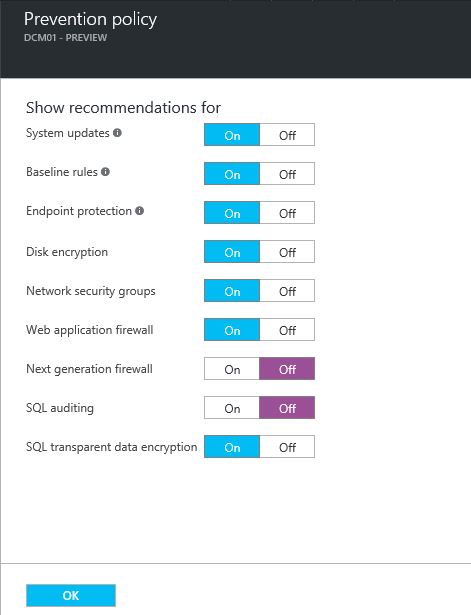Select On for SQL transparent data encryption

[232, 447]
